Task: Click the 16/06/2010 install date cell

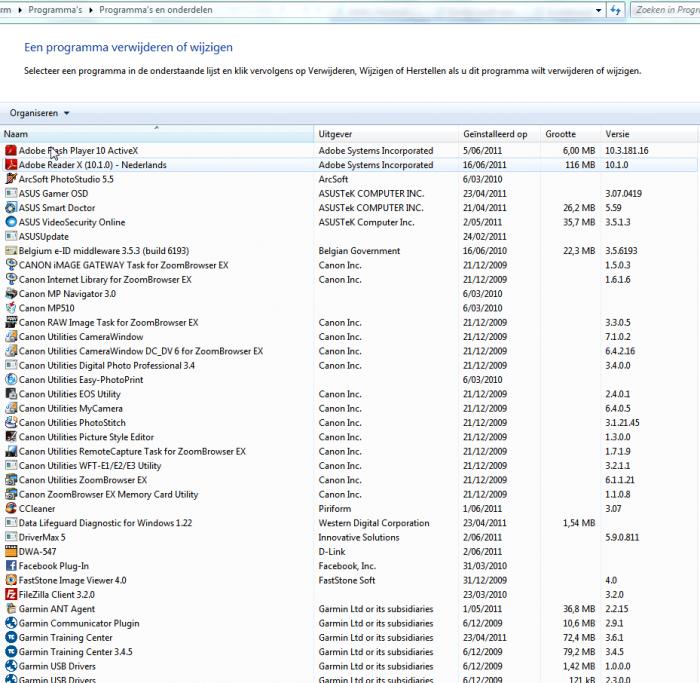Action: point(484,250)
